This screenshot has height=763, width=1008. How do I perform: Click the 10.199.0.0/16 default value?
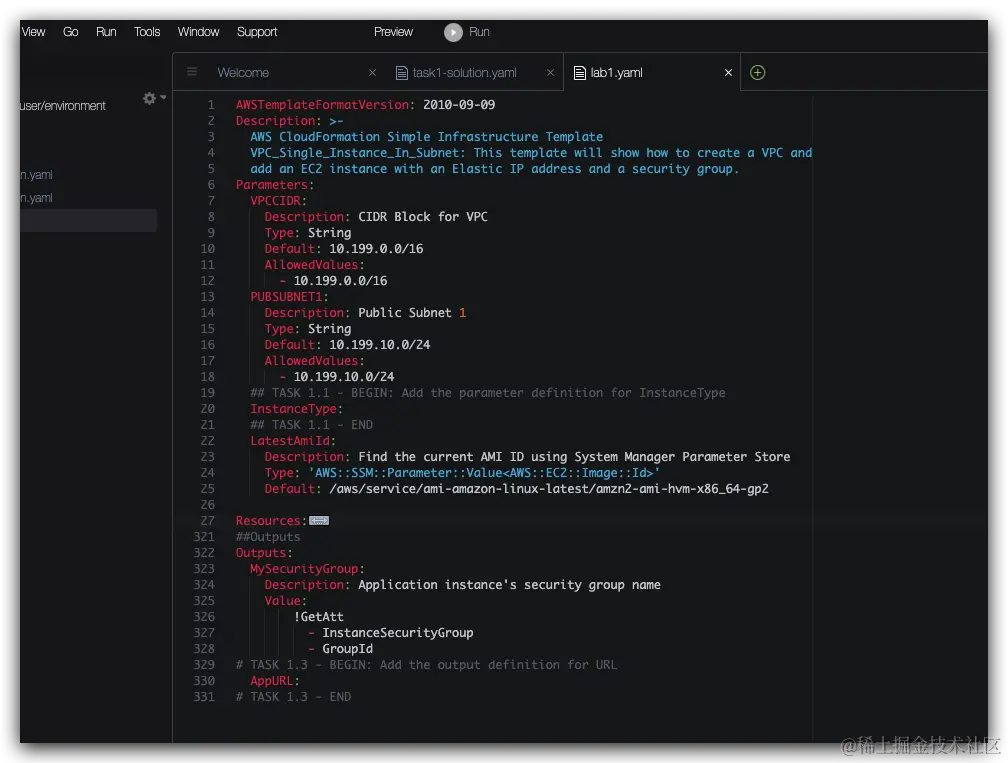click(376, 249)
